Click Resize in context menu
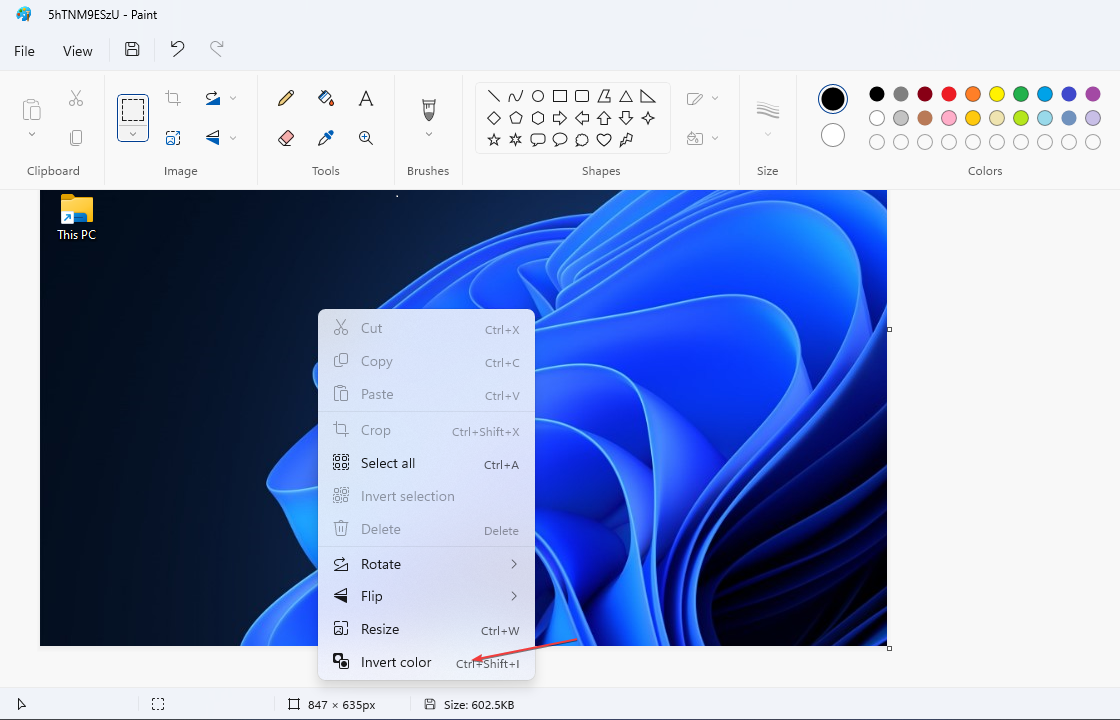This screenshot has width=1120, height=720. 380,629
